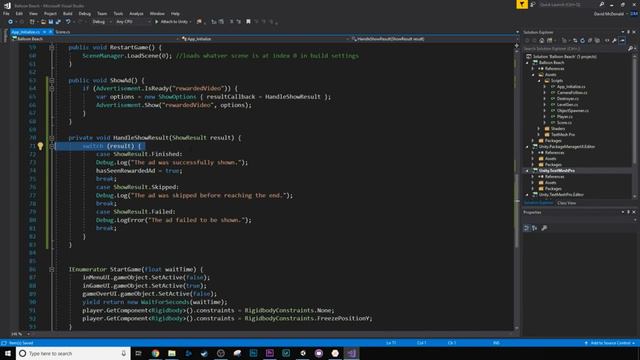Click Solution Explorer Sync with Active Document
The image size is (640, 360).
tap(575, 40)
